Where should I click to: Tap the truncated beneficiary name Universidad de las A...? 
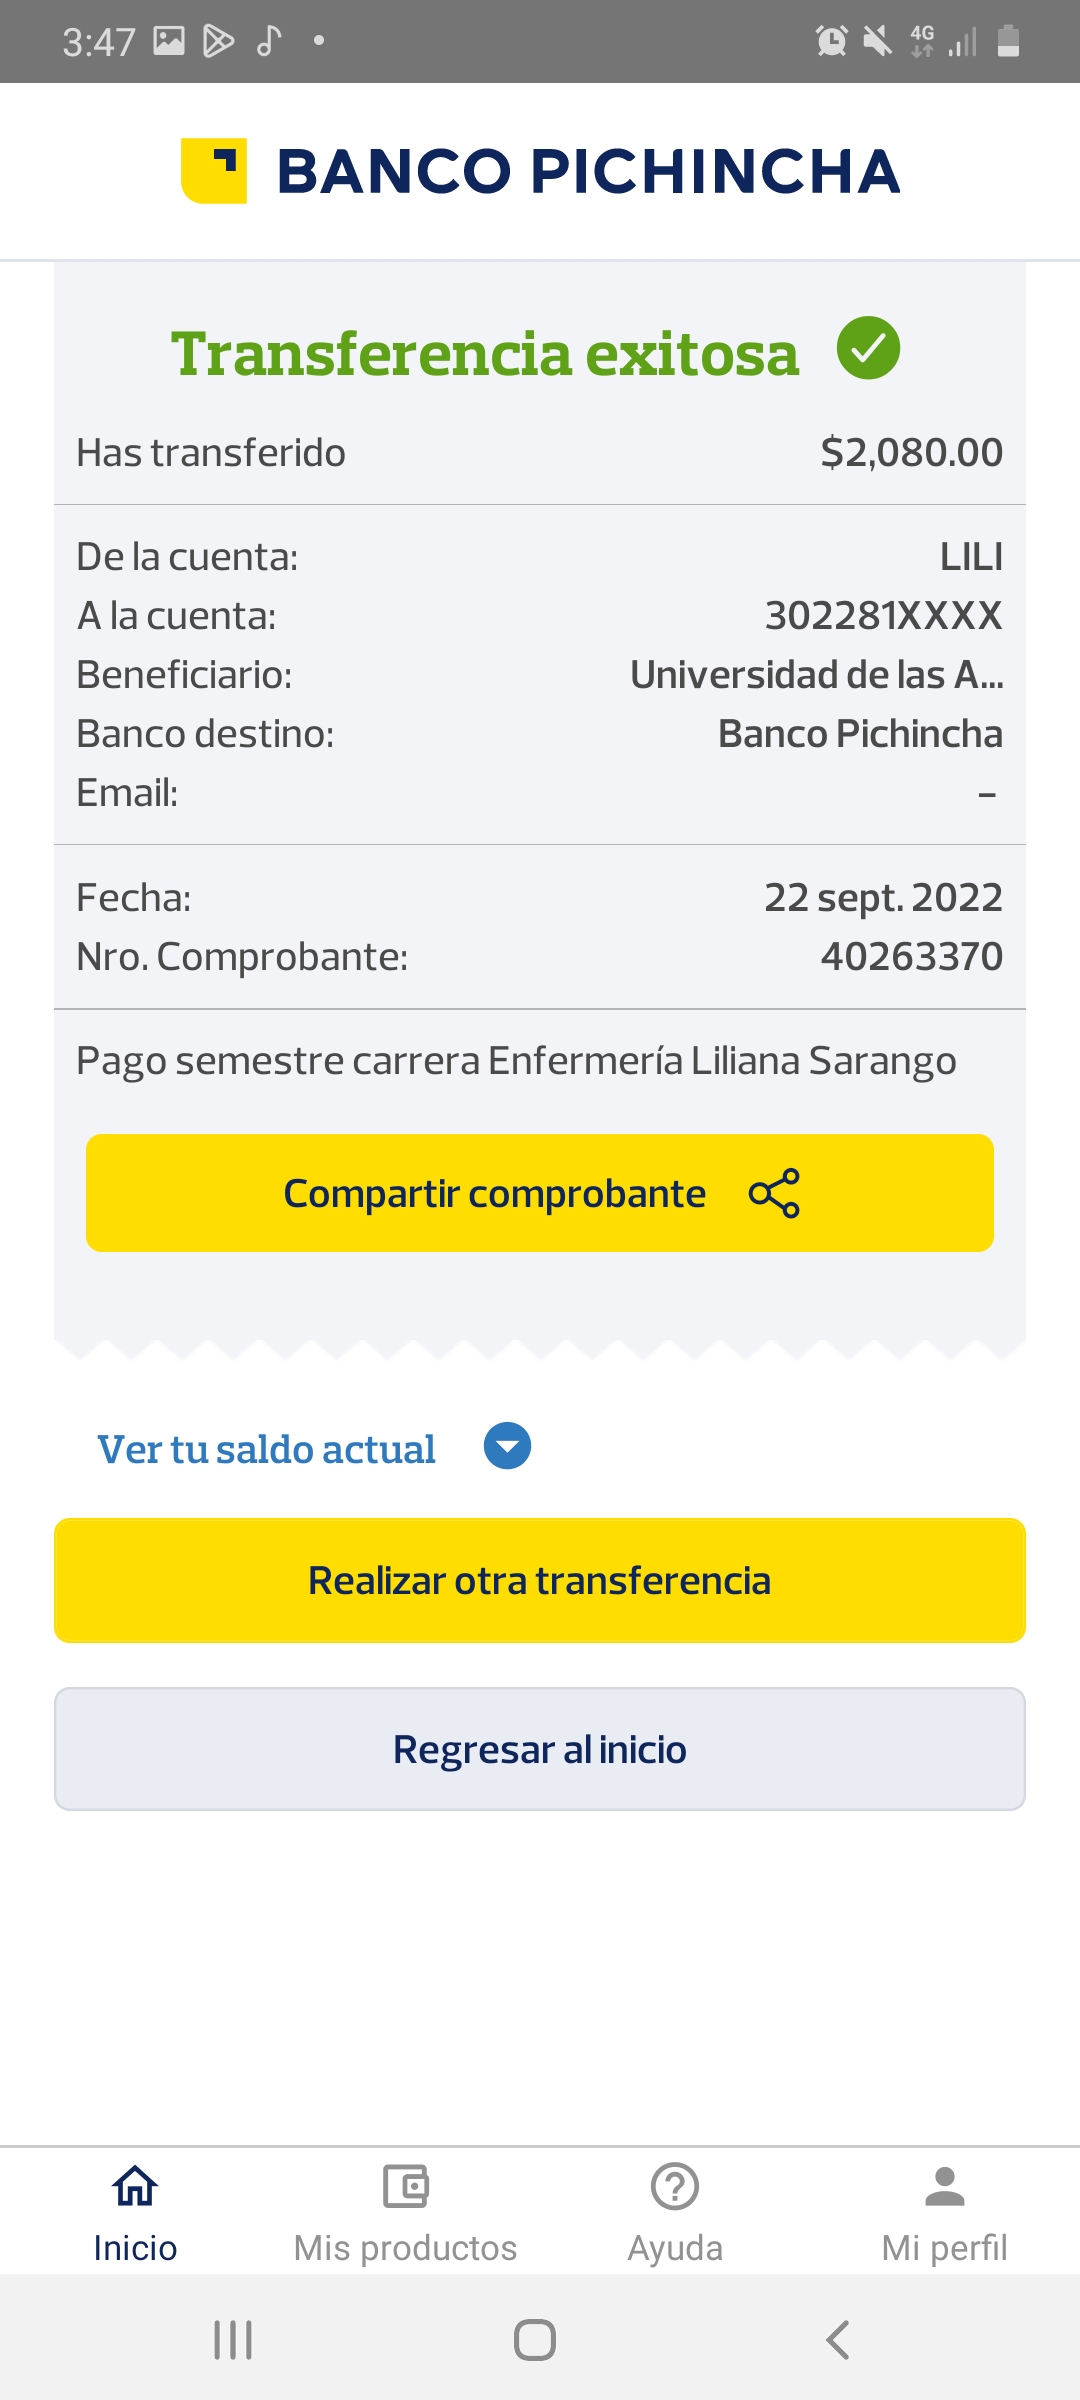tap(816, 675)
